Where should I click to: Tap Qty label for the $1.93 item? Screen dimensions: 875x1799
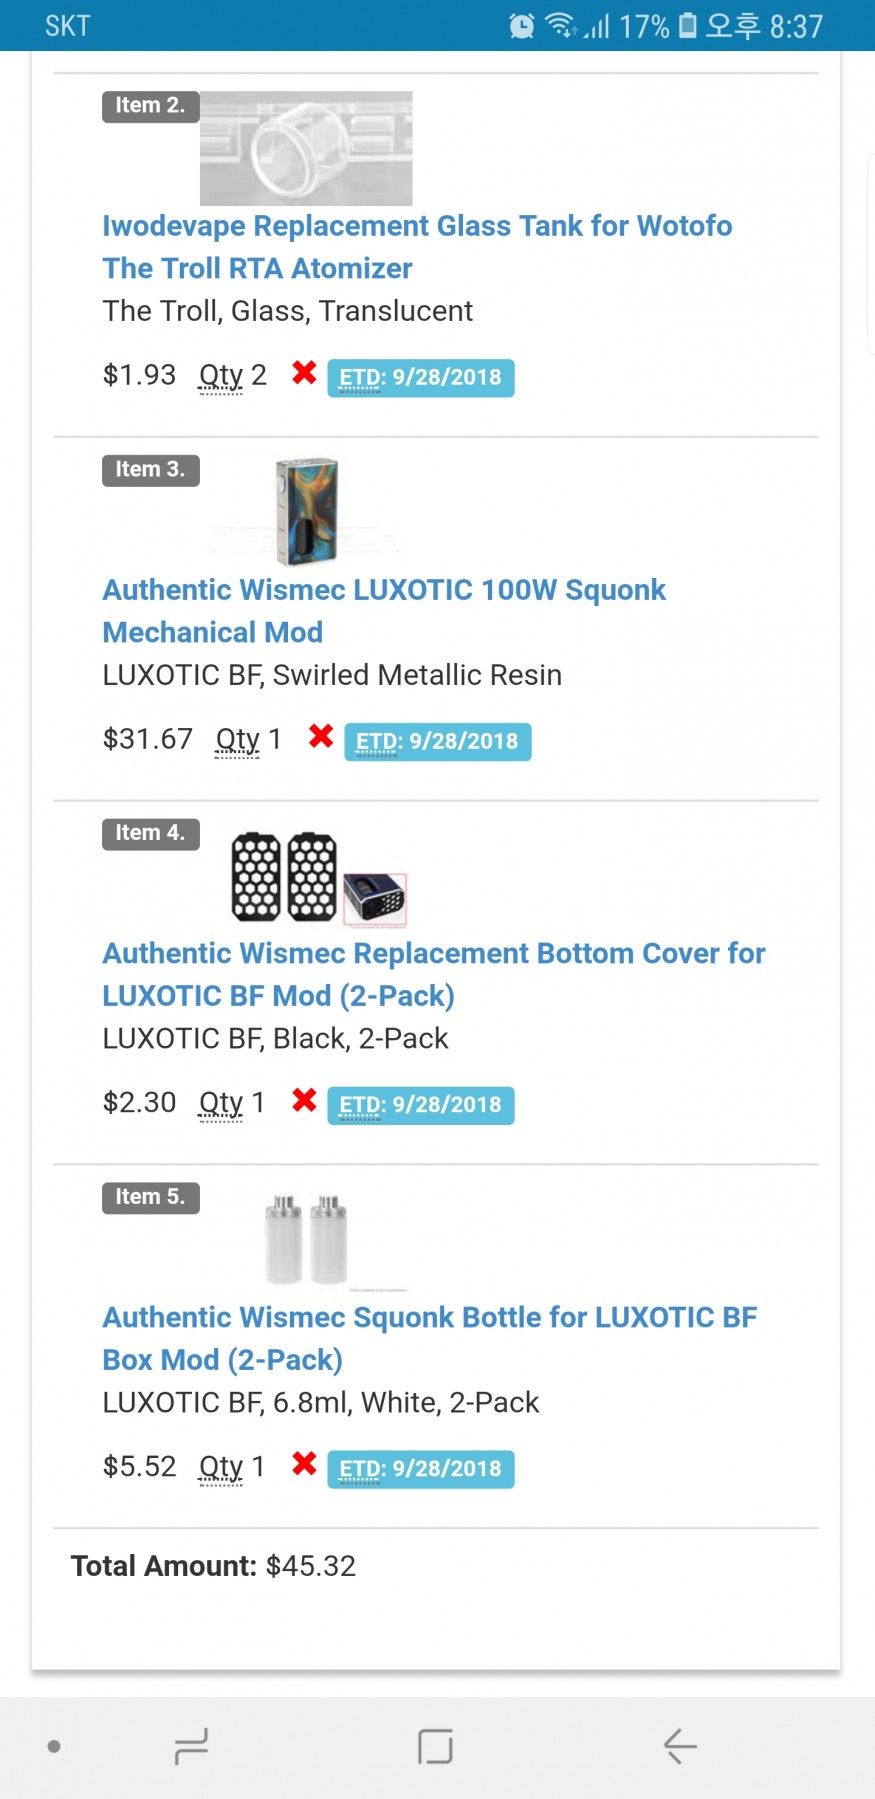click(221, 376)
